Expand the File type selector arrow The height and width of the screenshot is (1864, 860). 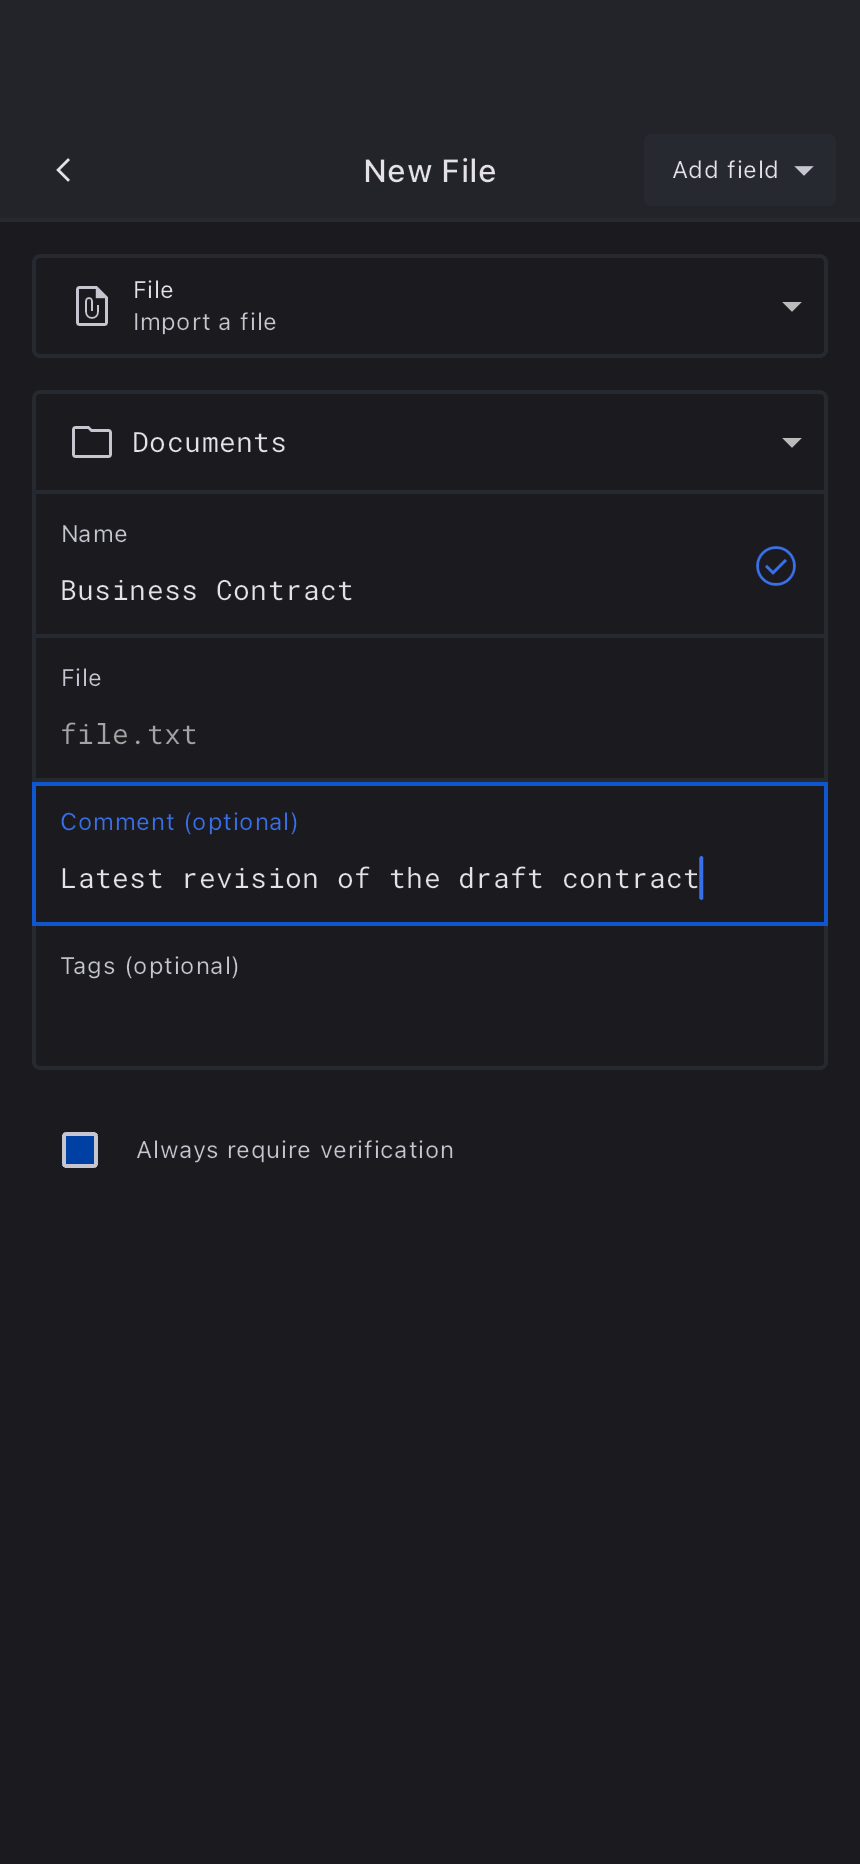(x=792, y=306)
